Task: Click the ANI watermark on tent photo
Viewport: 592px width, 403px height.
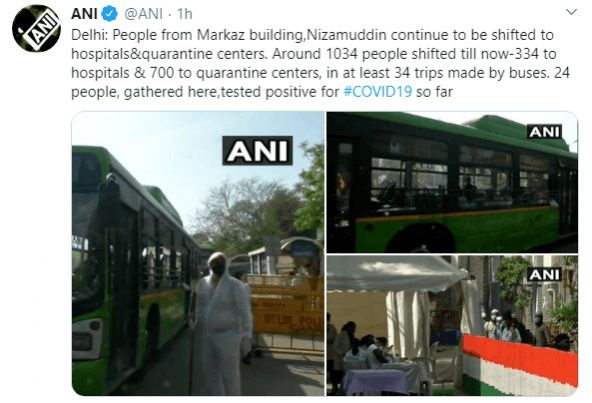Action: (x=544, y=275)
